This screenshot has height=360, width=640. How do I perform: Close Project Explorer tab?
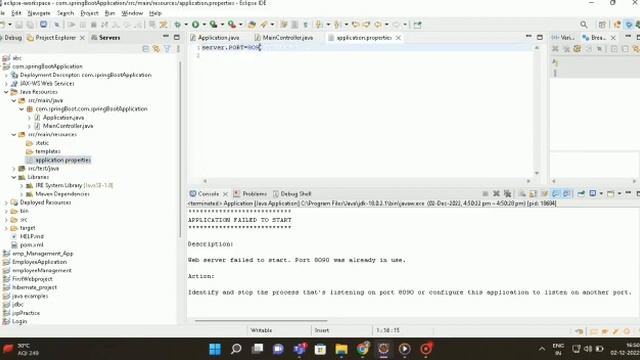click(82, 38)
